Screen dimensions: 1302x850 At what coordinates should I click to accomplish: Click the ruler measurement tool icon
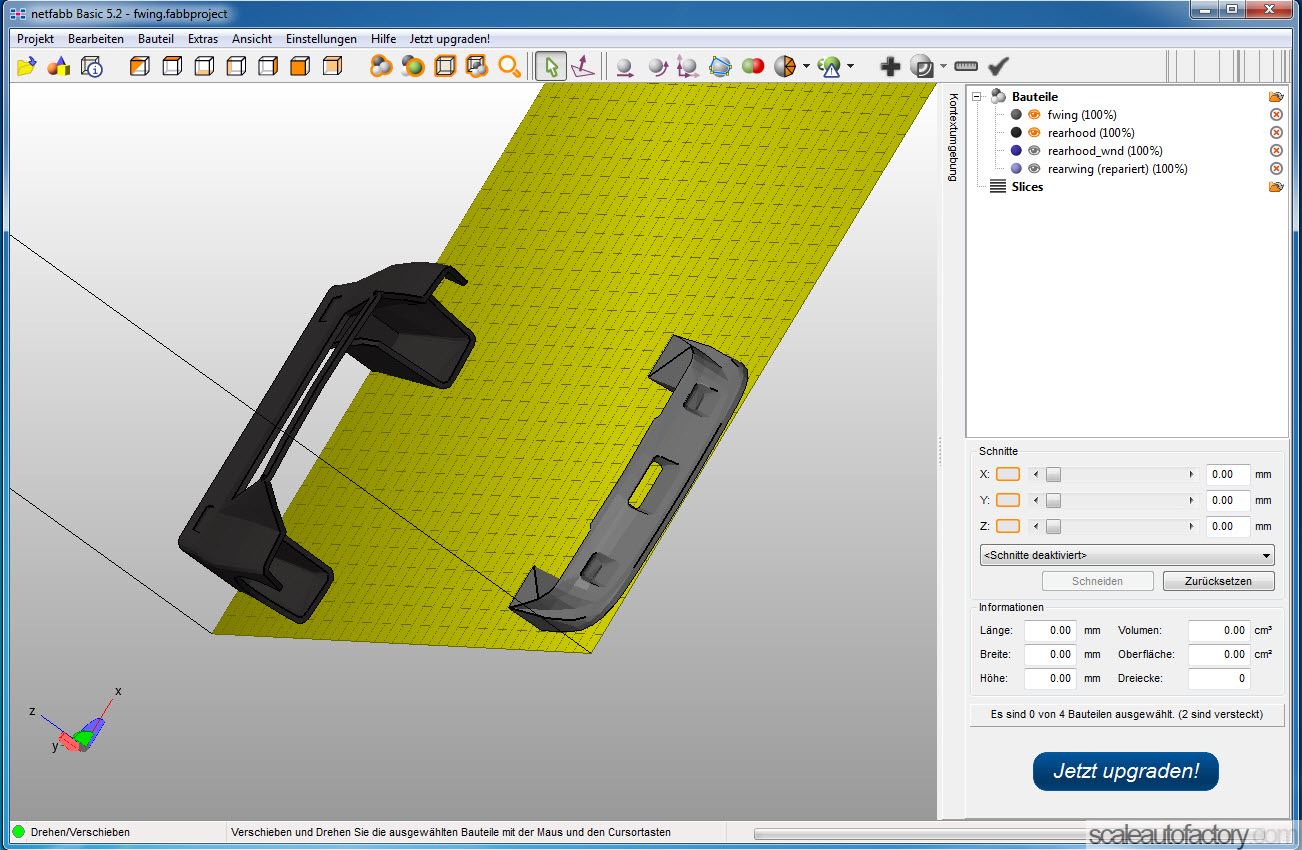(965, 67)
